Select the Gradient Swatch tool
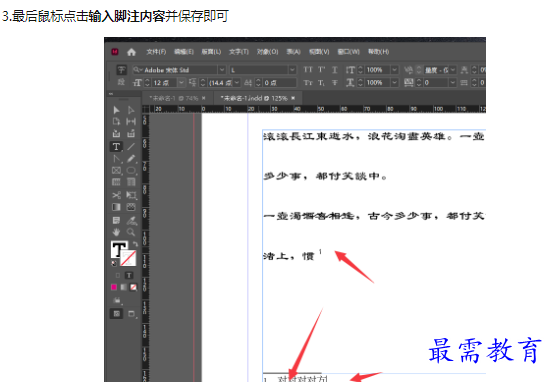Viewport: 550px width, 382px height. point(116,207)
